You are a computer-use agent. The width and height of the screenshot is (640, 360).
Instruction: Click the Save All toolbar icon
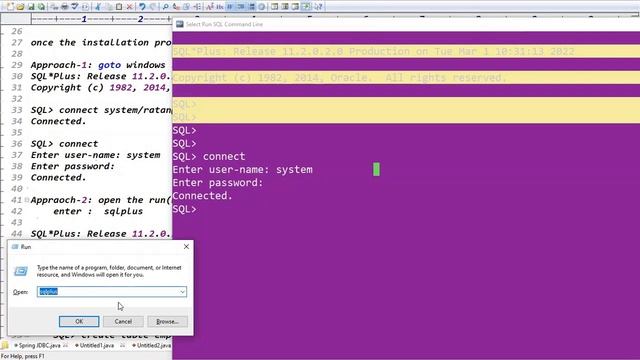41,7
